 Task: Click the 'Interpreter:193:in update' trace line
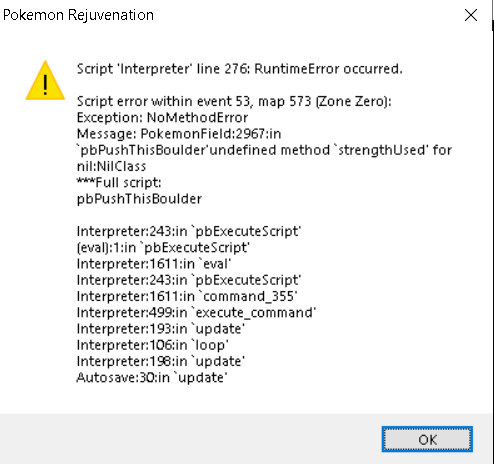[161, 329]
